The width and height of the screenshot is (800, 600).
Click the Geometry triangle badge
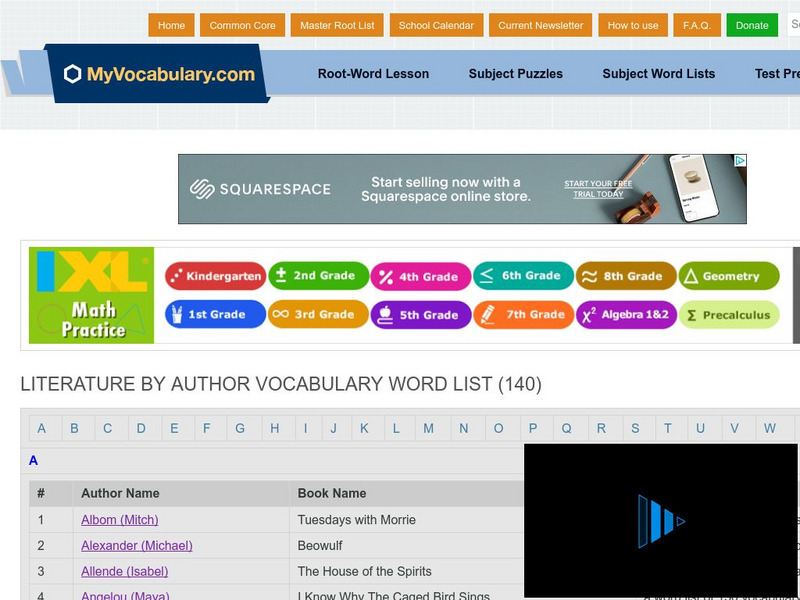click(x=732, y=276)
